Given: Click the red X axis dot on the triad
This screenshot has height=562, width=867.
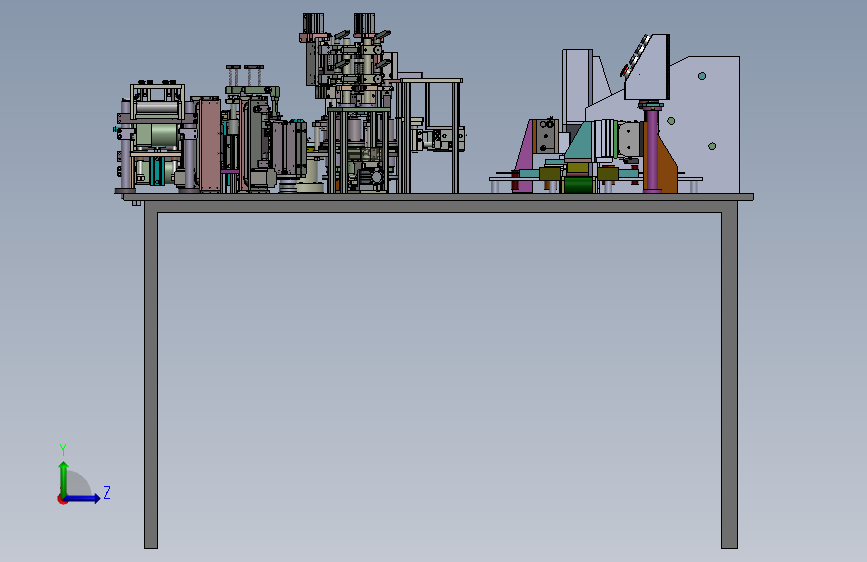Looking at the screenshot, I should 62,499.
